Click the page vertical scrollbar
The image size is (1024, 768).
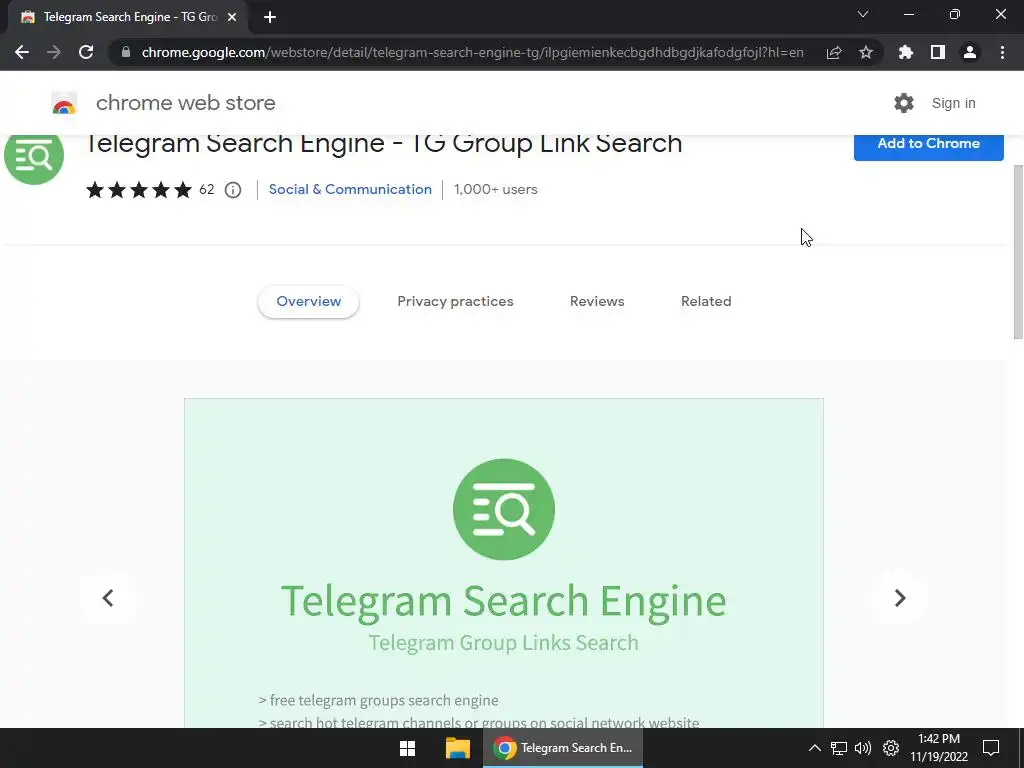[1018, 252]
